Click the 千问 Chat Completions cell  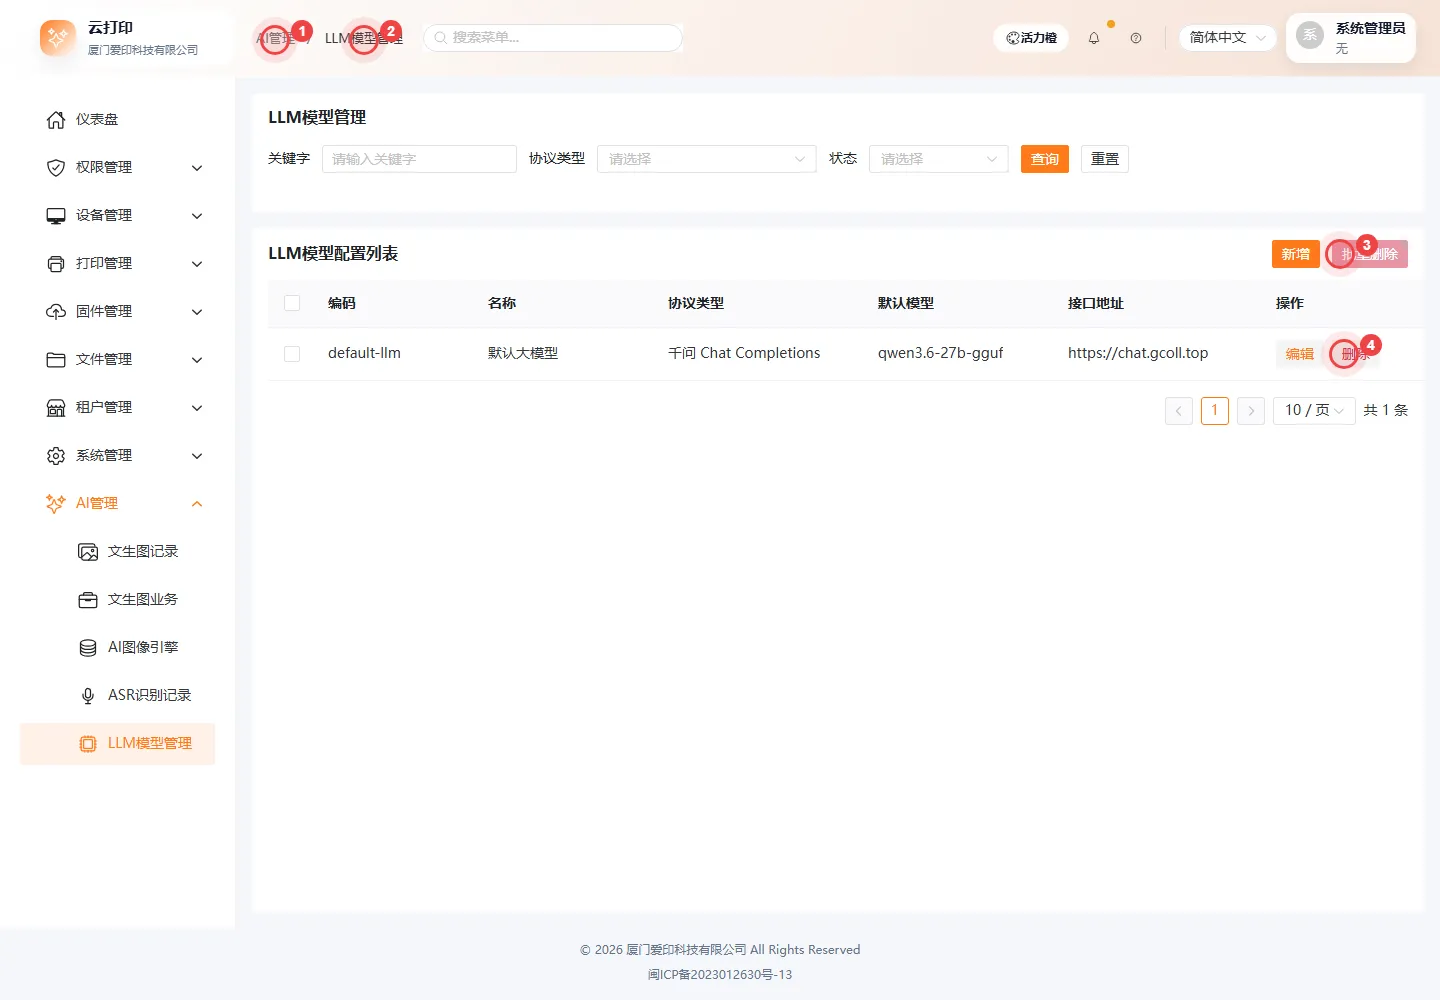point(744,353)
